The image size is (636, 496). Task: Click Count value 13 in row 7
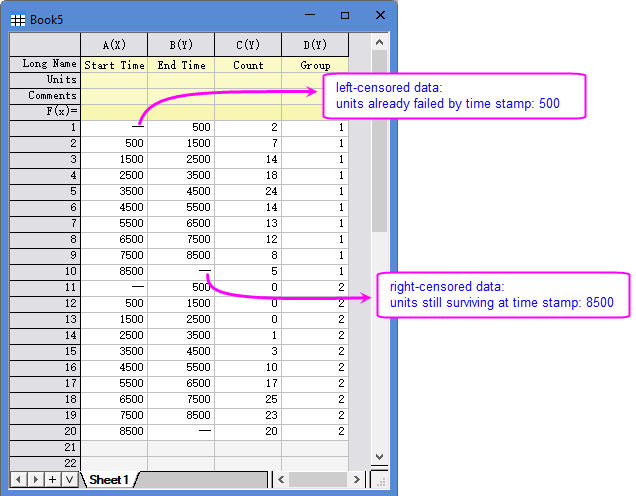[x=248, y=223]
